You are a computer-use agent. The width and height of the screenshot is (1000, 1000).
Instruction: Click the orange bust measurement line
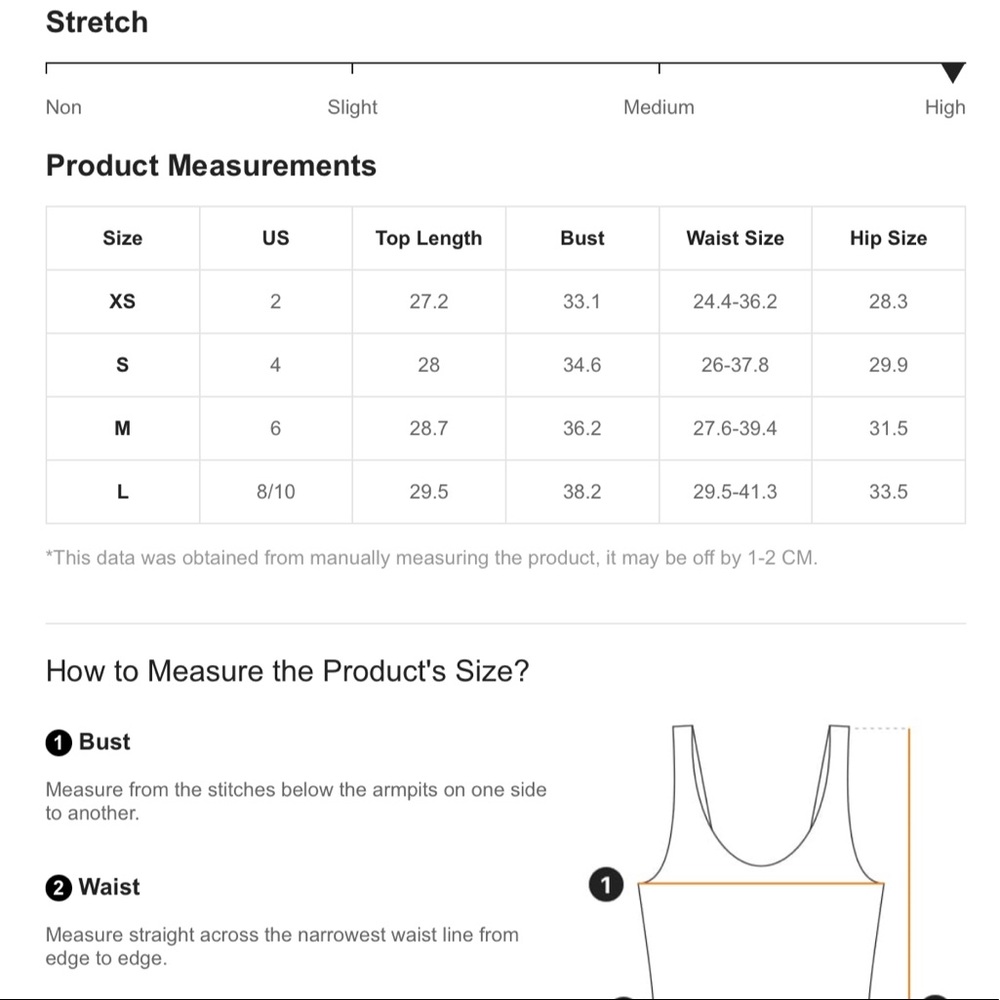coord(761,883)
